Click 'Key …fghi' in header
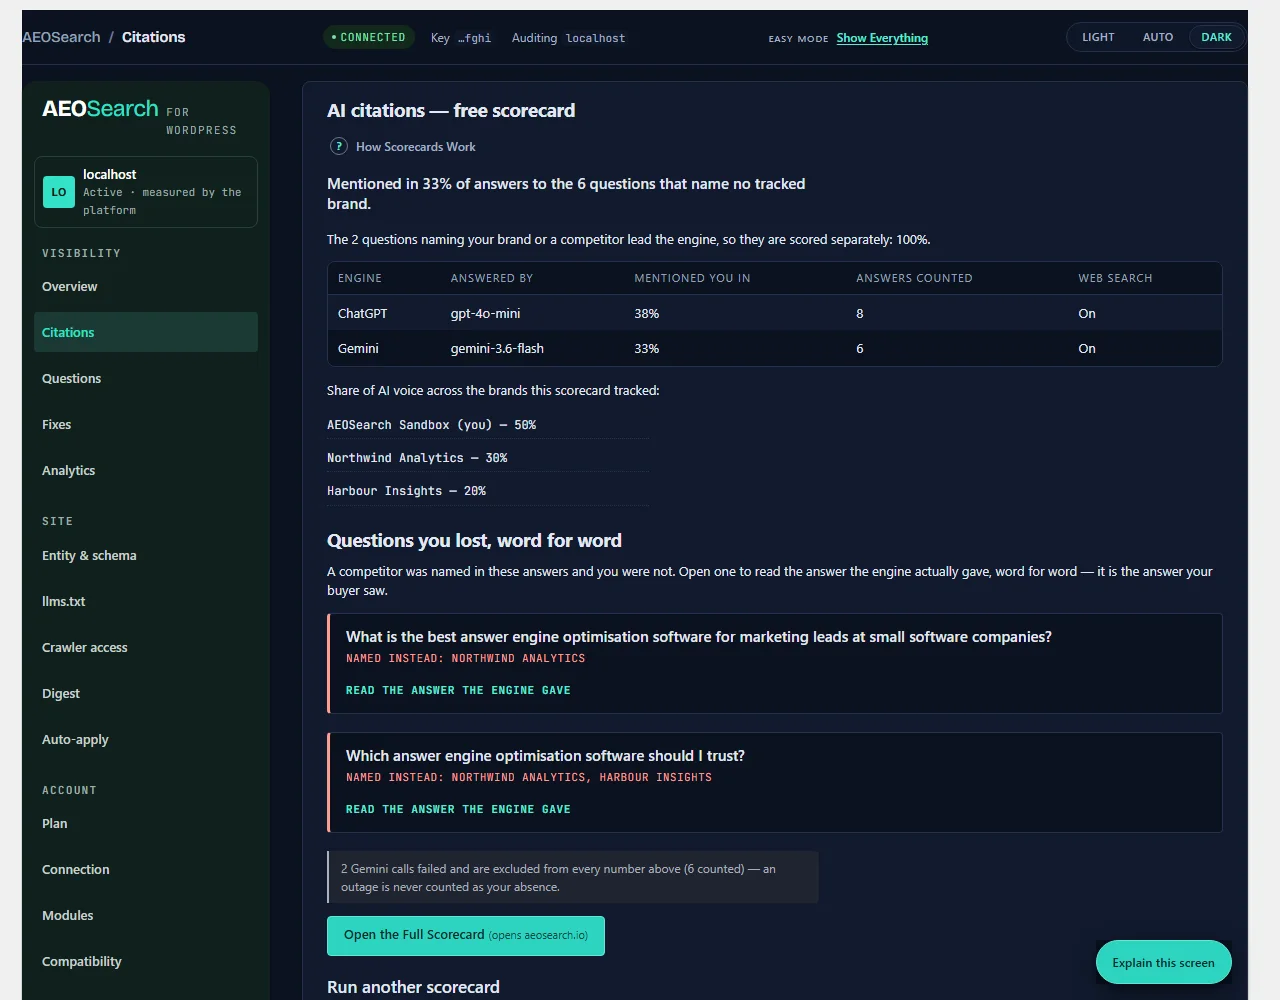 [x=461, y=38]
